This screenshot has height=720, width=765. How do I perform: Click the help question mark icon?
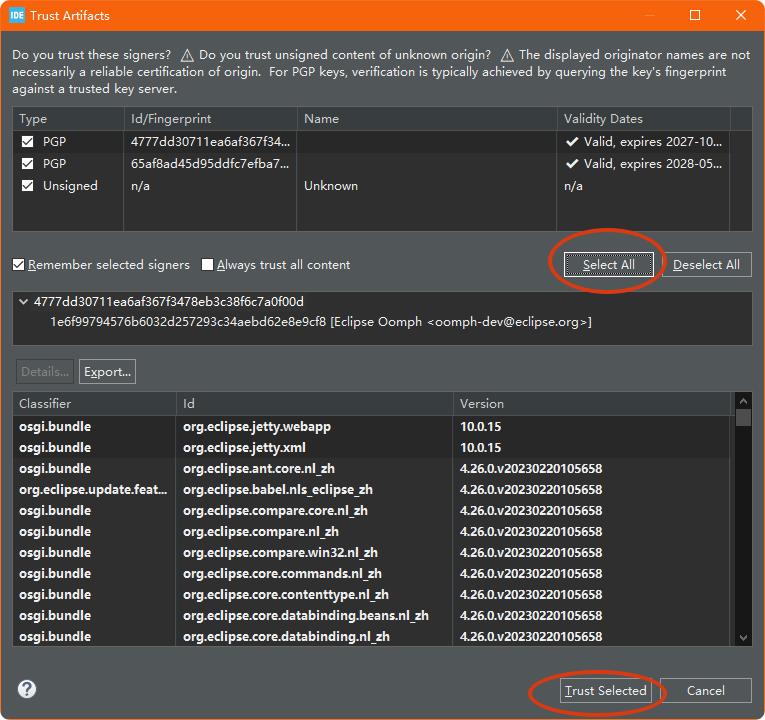coord(27,689)
